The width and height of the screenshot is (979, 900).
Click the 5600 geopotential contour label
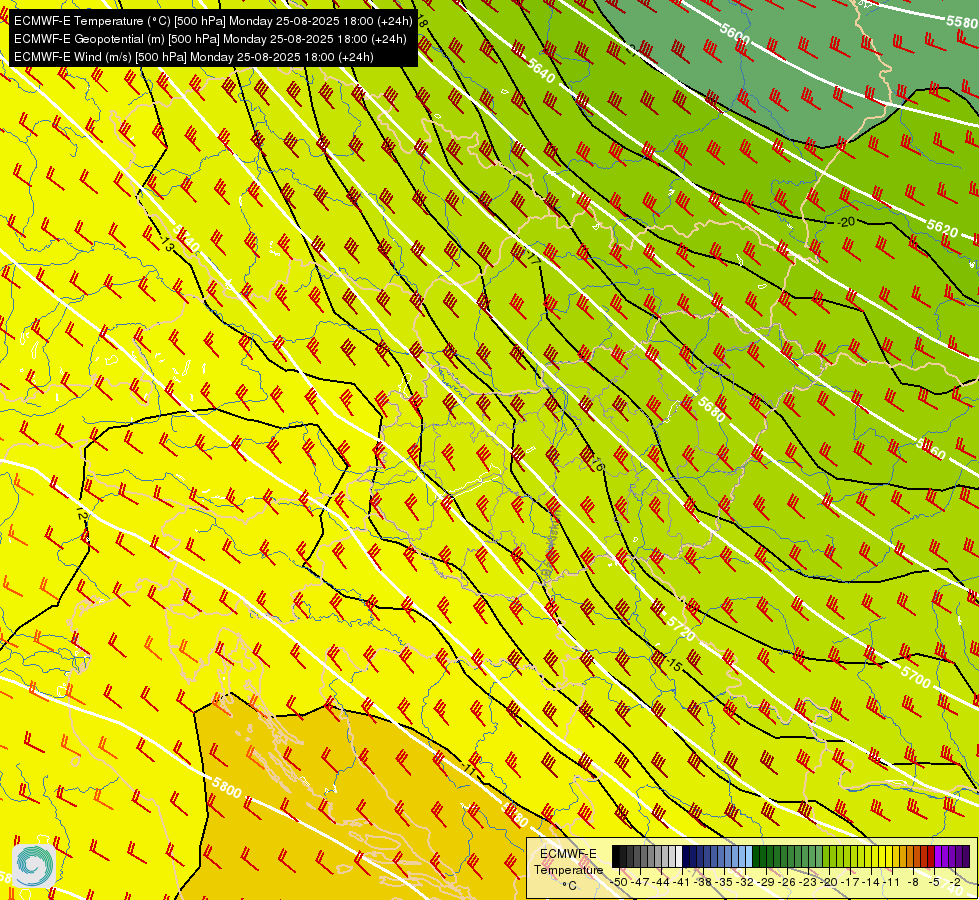tap(734, 33)
